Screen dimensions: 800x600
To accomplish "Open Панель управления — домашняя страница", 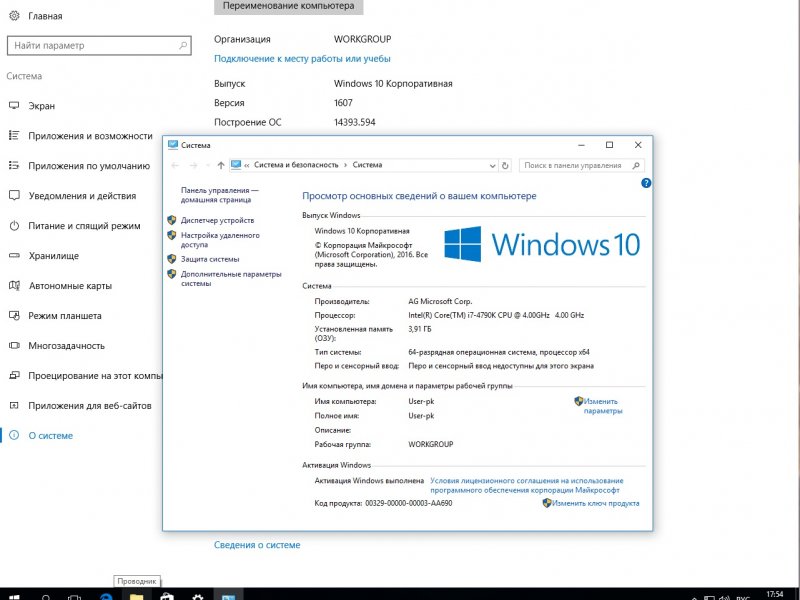I will [x=219, y=195].
